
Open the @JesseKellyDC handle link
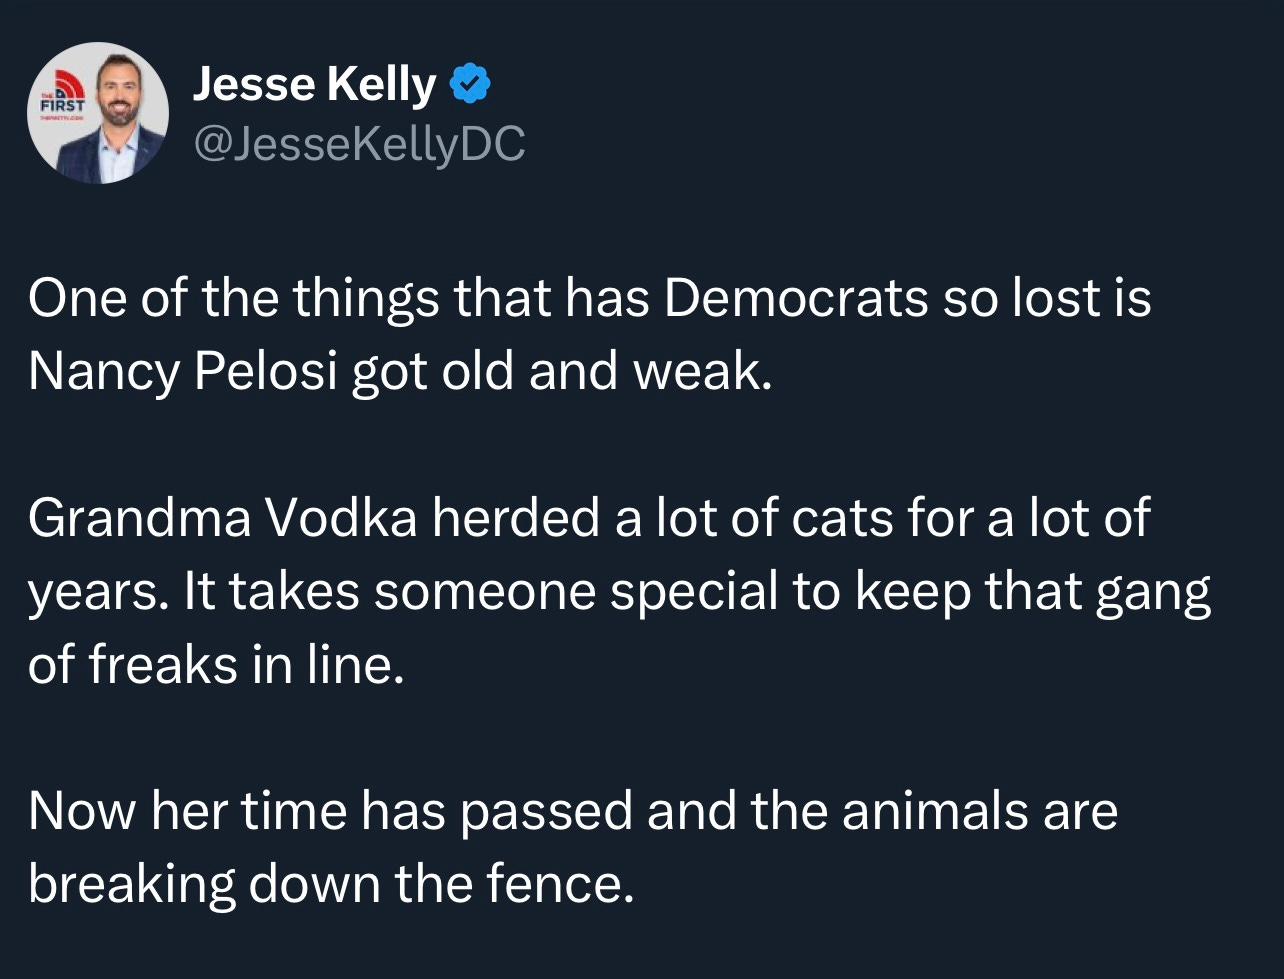click(358, 143)
